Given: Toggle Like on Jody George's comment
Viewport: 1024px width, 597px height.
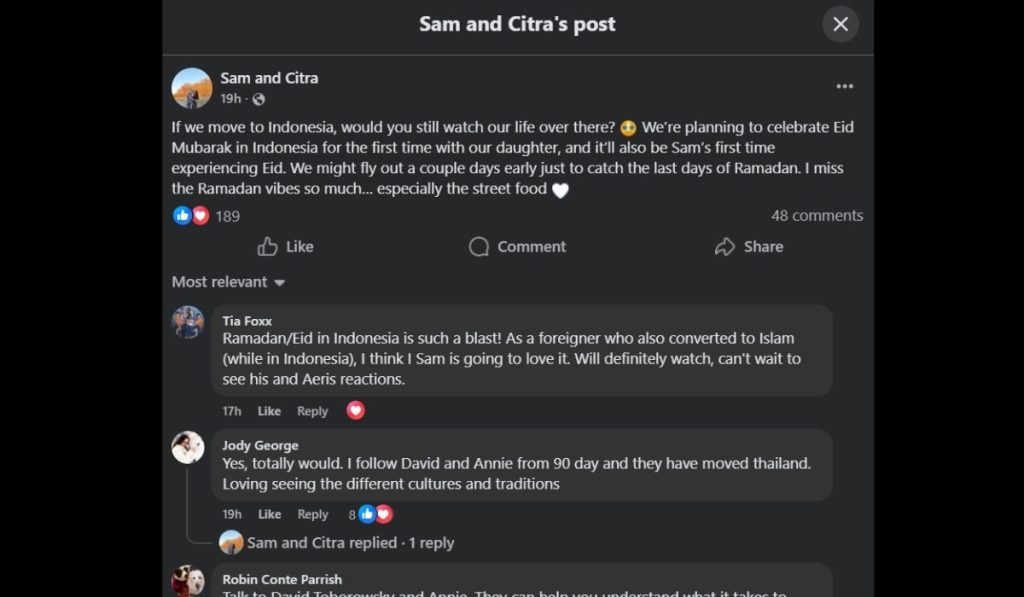Looking at the screenshot, I should (269, 514).
